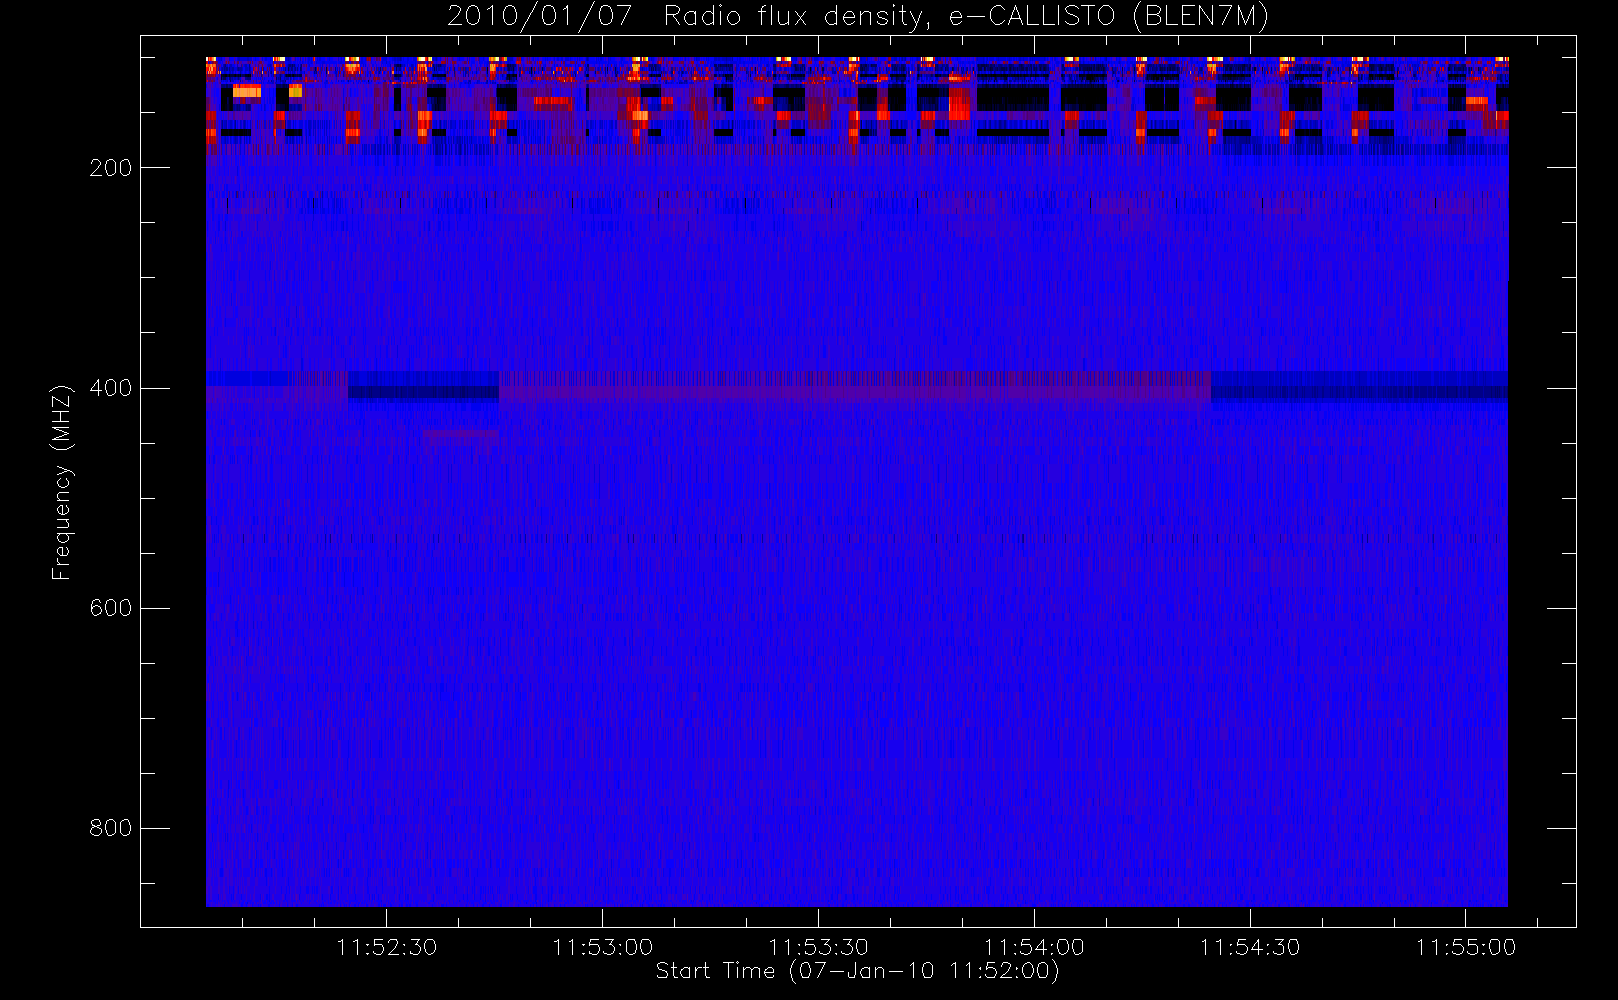Screen dimensions: 1618x1000
Task: Click the 400 frequency tick label
Action: click(111, 388)
